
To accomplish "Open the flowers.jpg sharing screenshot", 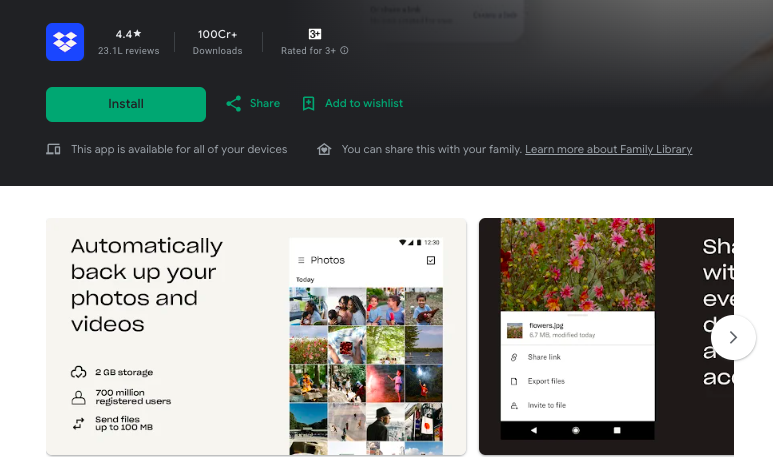I will coord(606,337).
